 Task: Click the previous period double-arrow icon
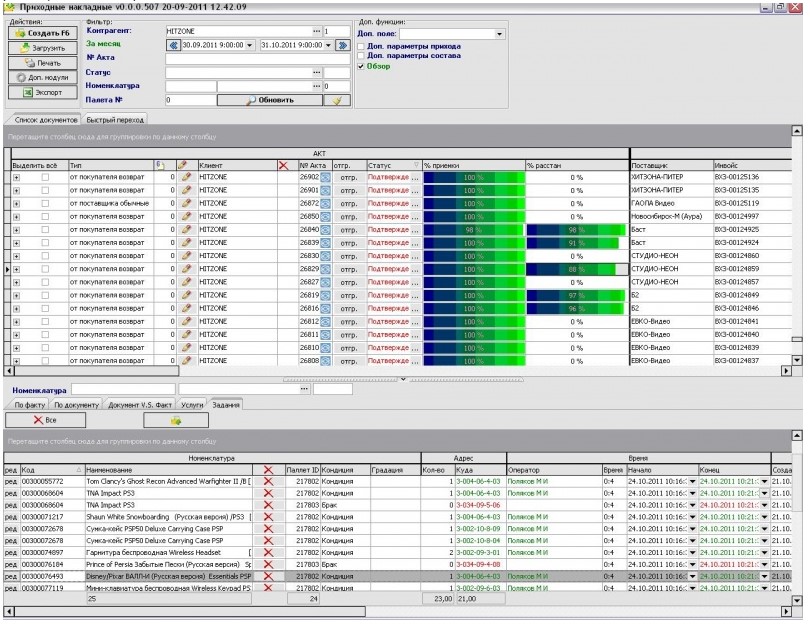[x=174, y=45]
